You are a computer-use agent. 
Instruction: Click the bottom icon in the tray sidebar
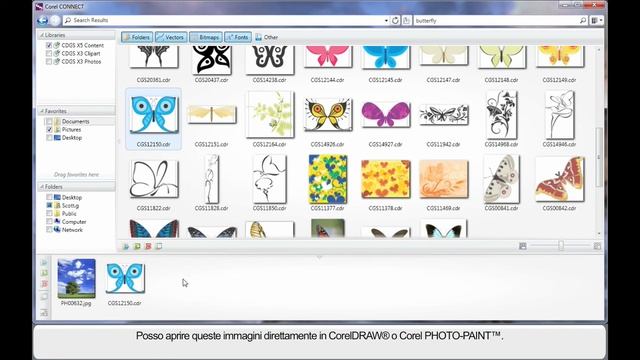pyautogui.click(x=44, y=313)
